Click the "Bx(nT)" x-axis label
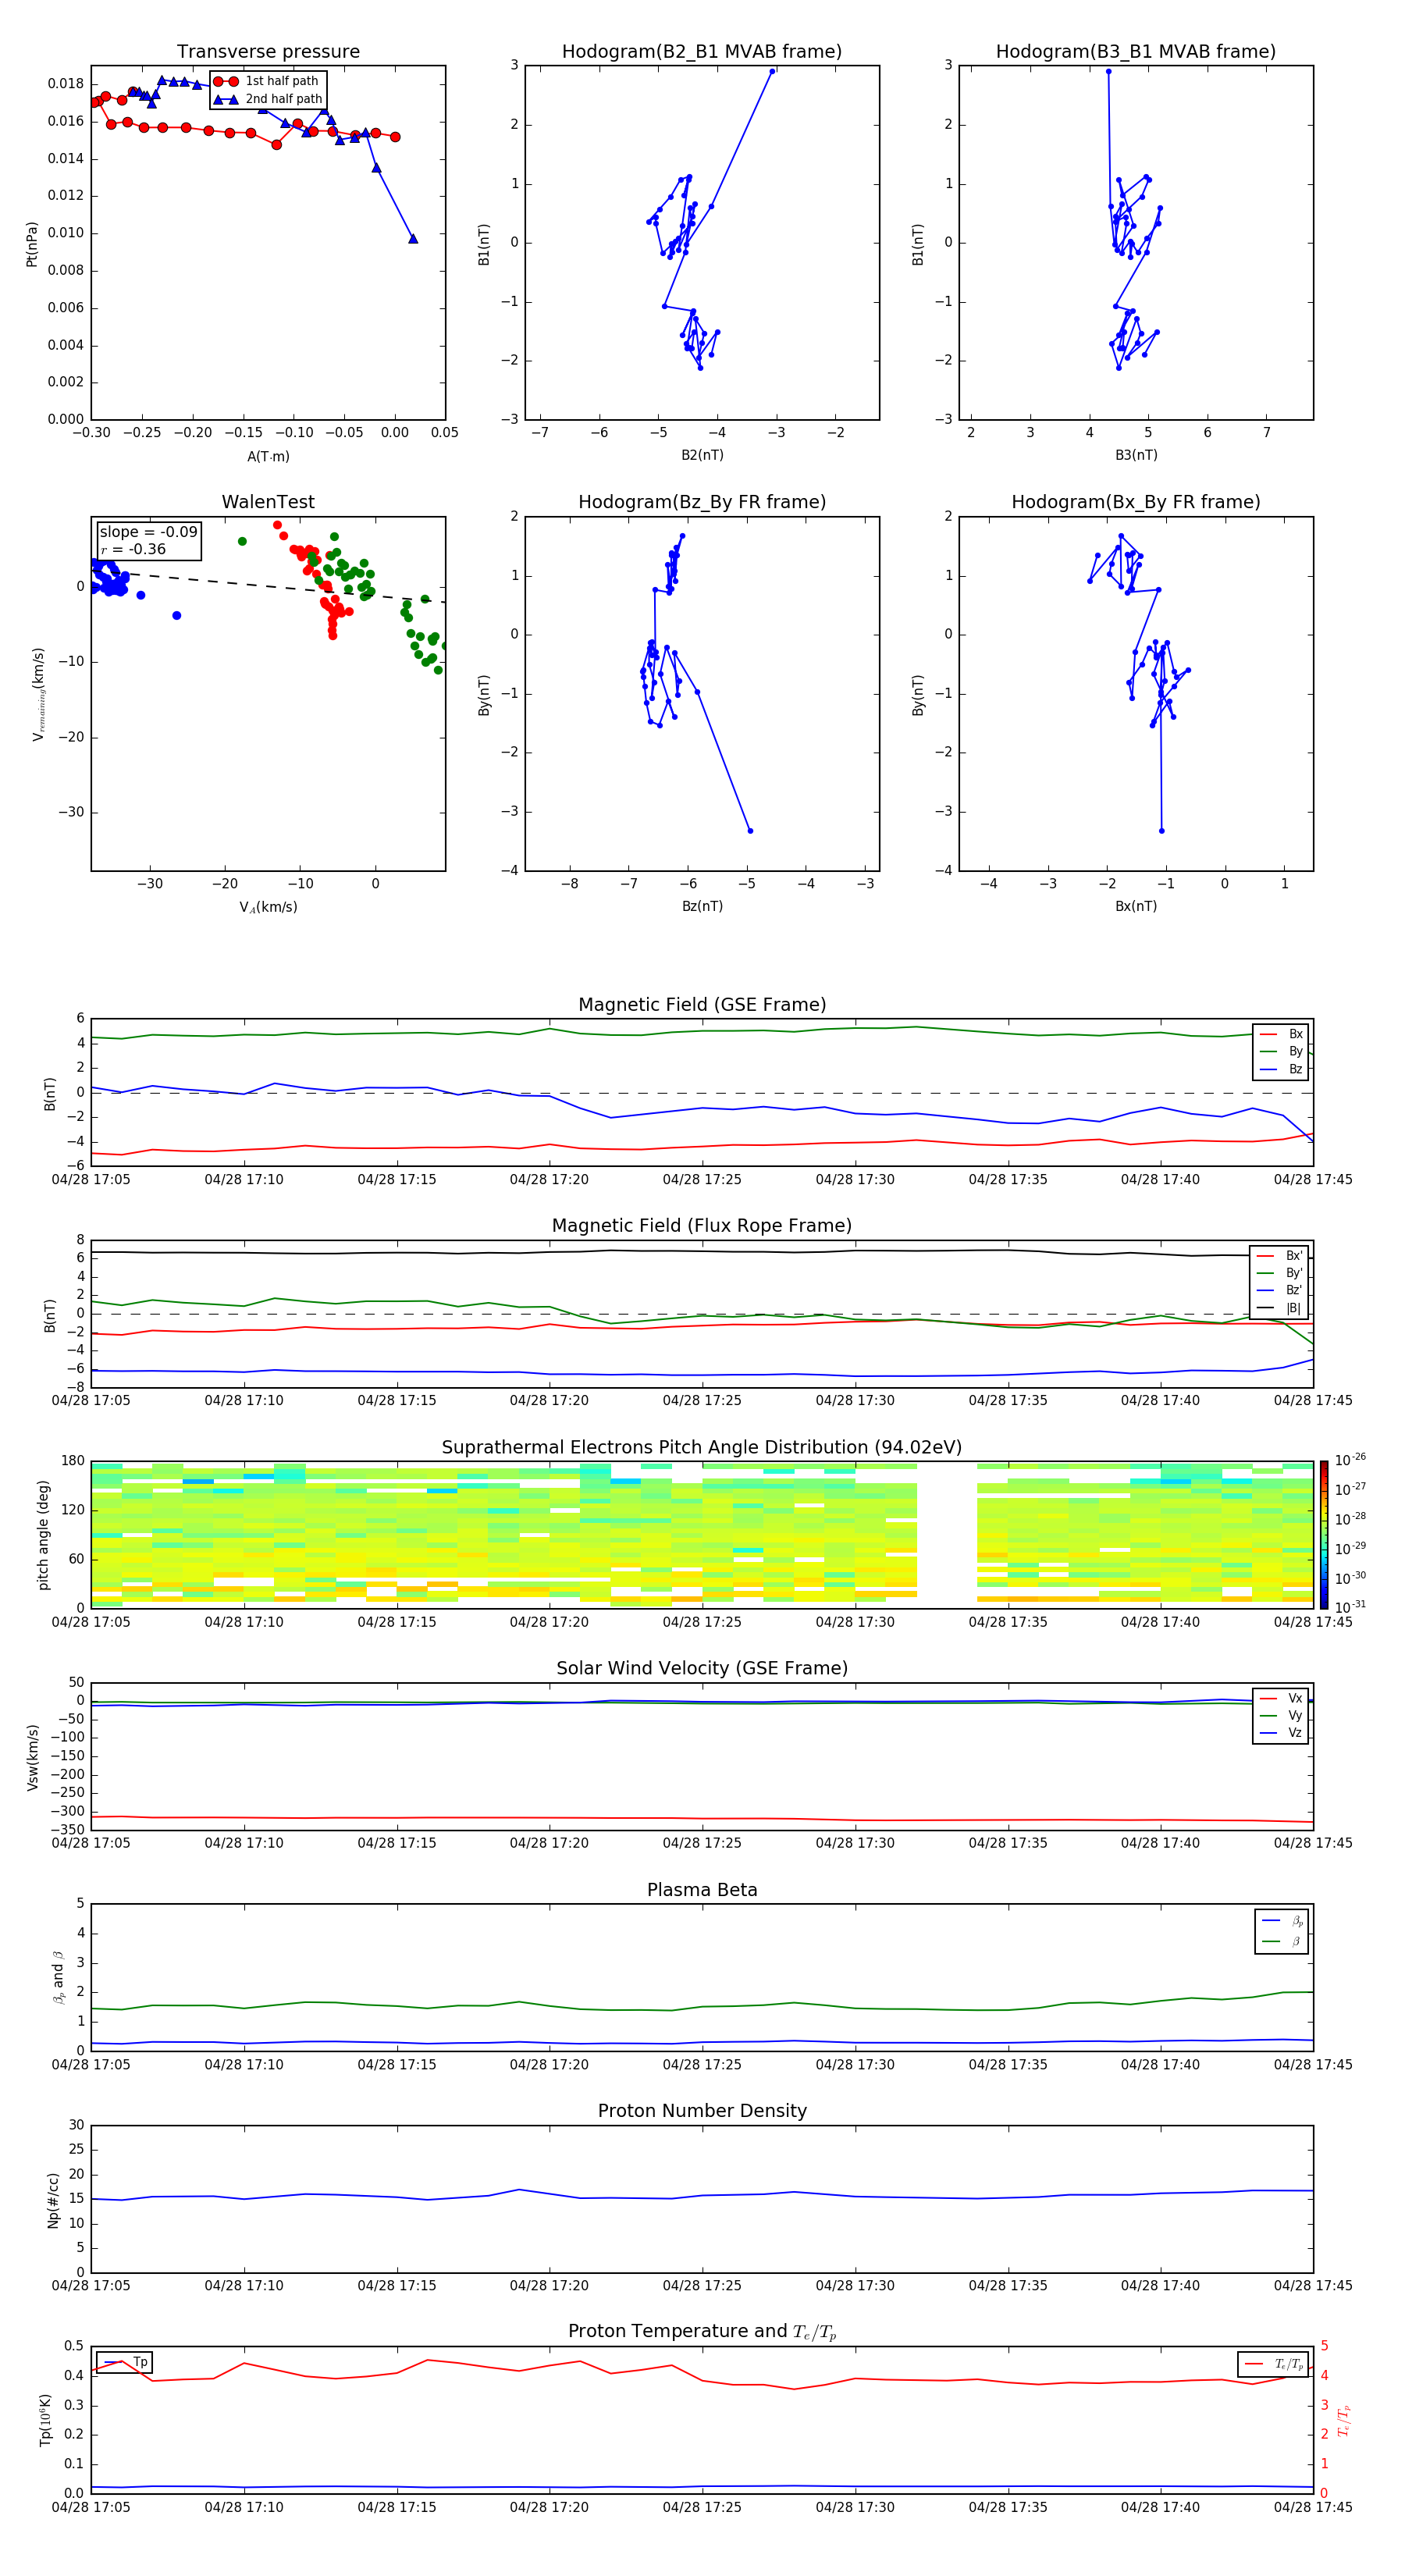This screenshot has width=1405, height=2576. 1136,906
